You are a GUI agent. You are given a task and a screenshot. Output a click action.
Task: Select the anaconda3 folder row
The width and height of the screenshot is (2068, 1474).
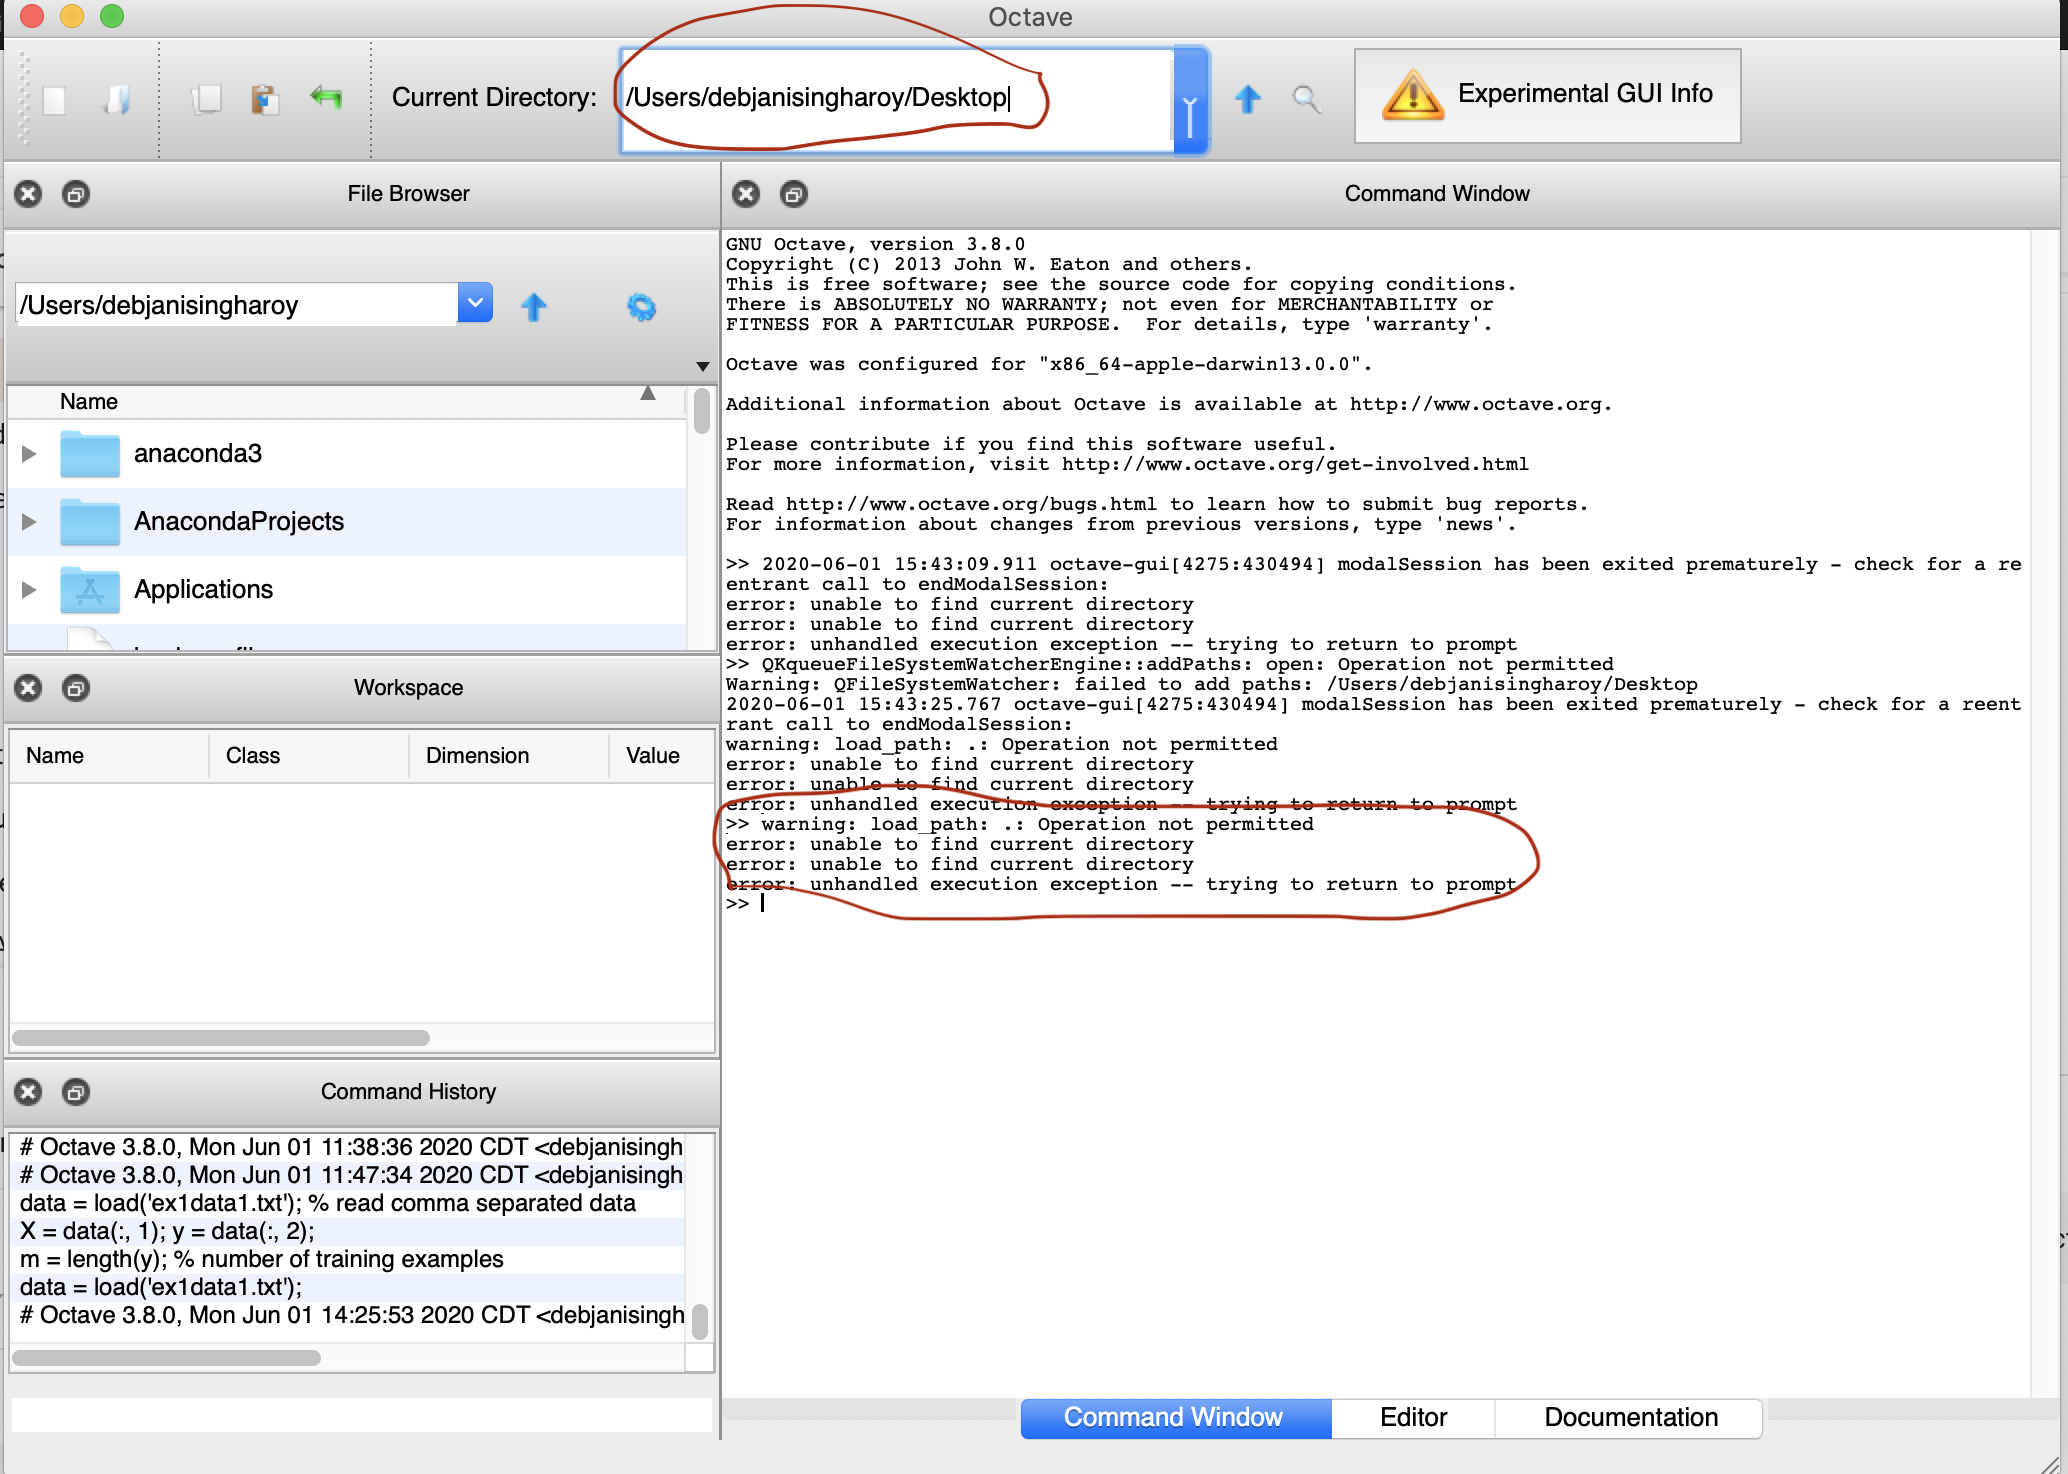click(347, 454)
